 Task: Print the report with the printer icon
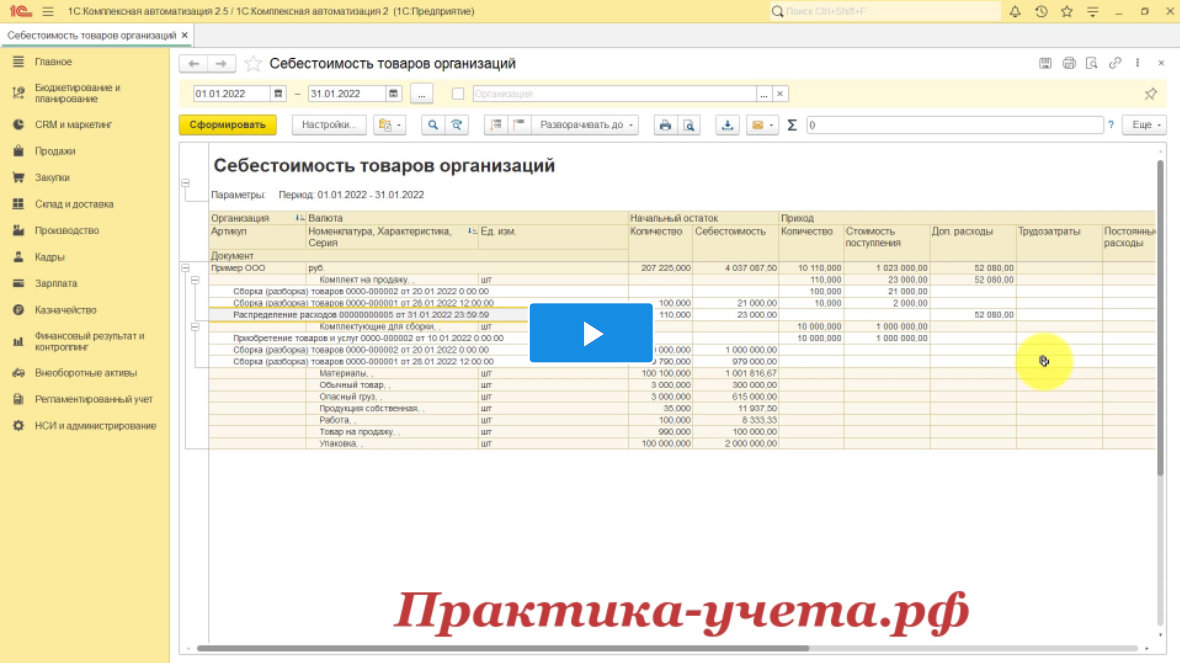point(665,125)
